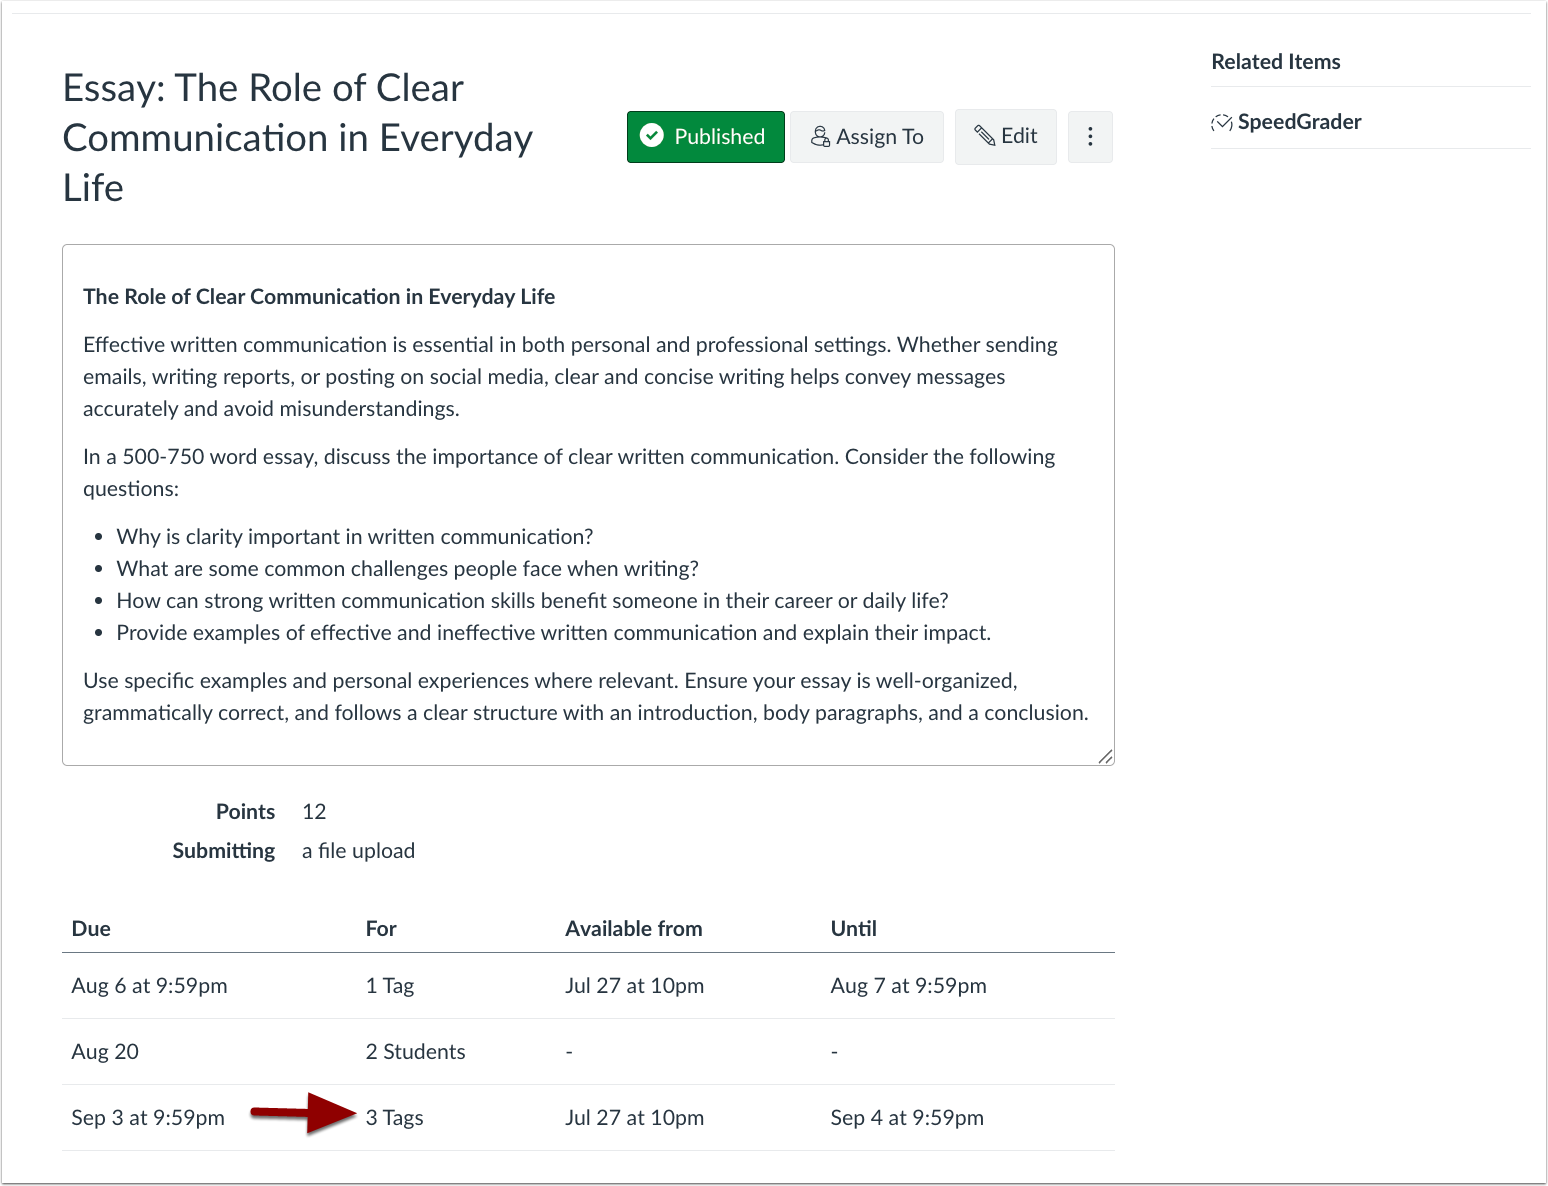The image size is (1548, 1186).
Task: Open the Assign To dialog
Action: coord(866,136)
